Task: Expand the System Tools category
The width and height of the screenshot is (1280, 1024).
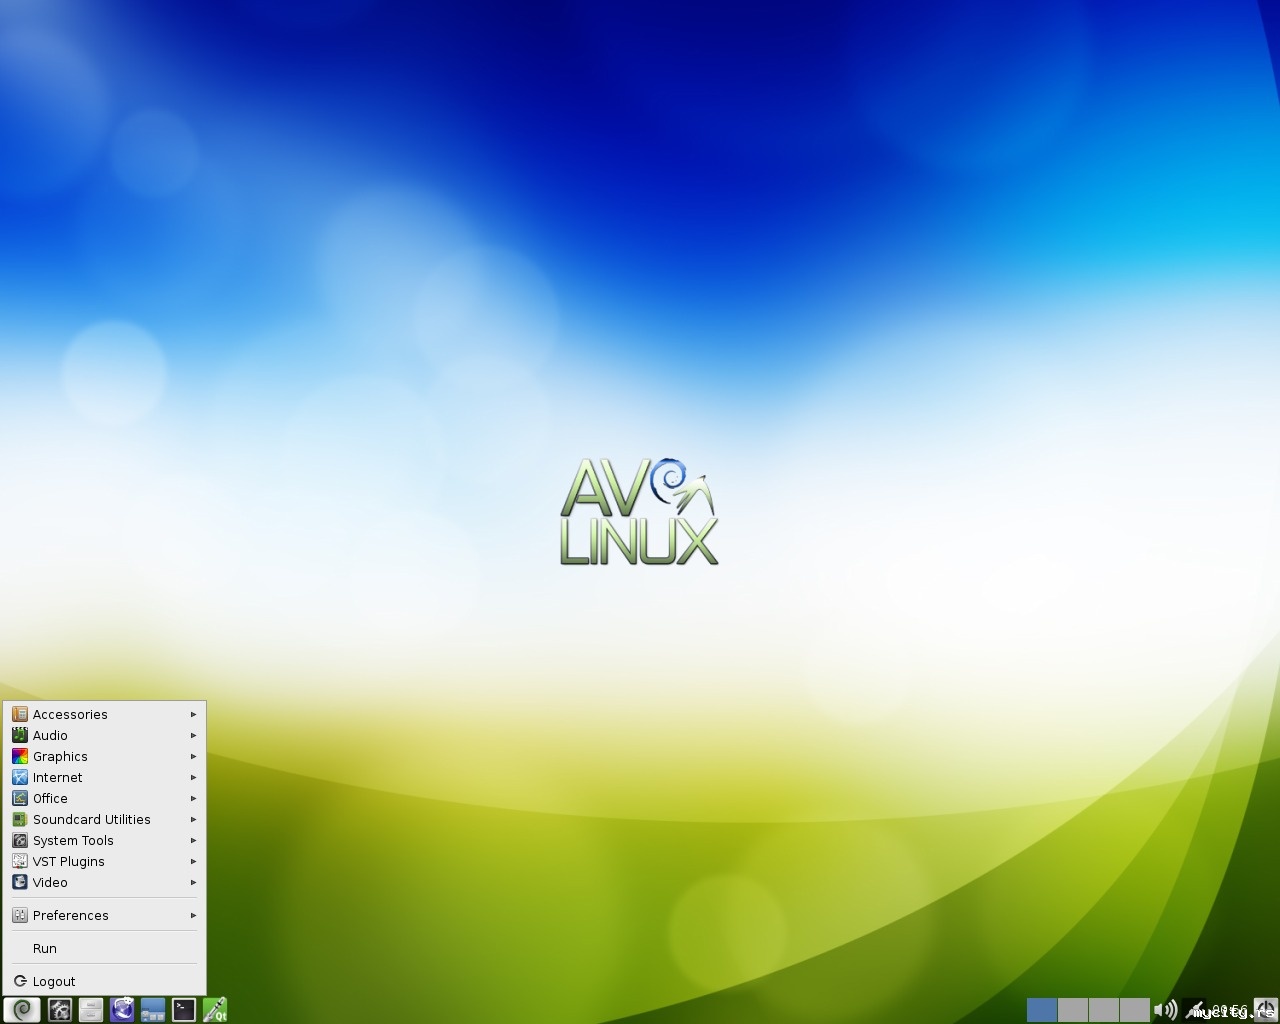Action: coord(104,840)
